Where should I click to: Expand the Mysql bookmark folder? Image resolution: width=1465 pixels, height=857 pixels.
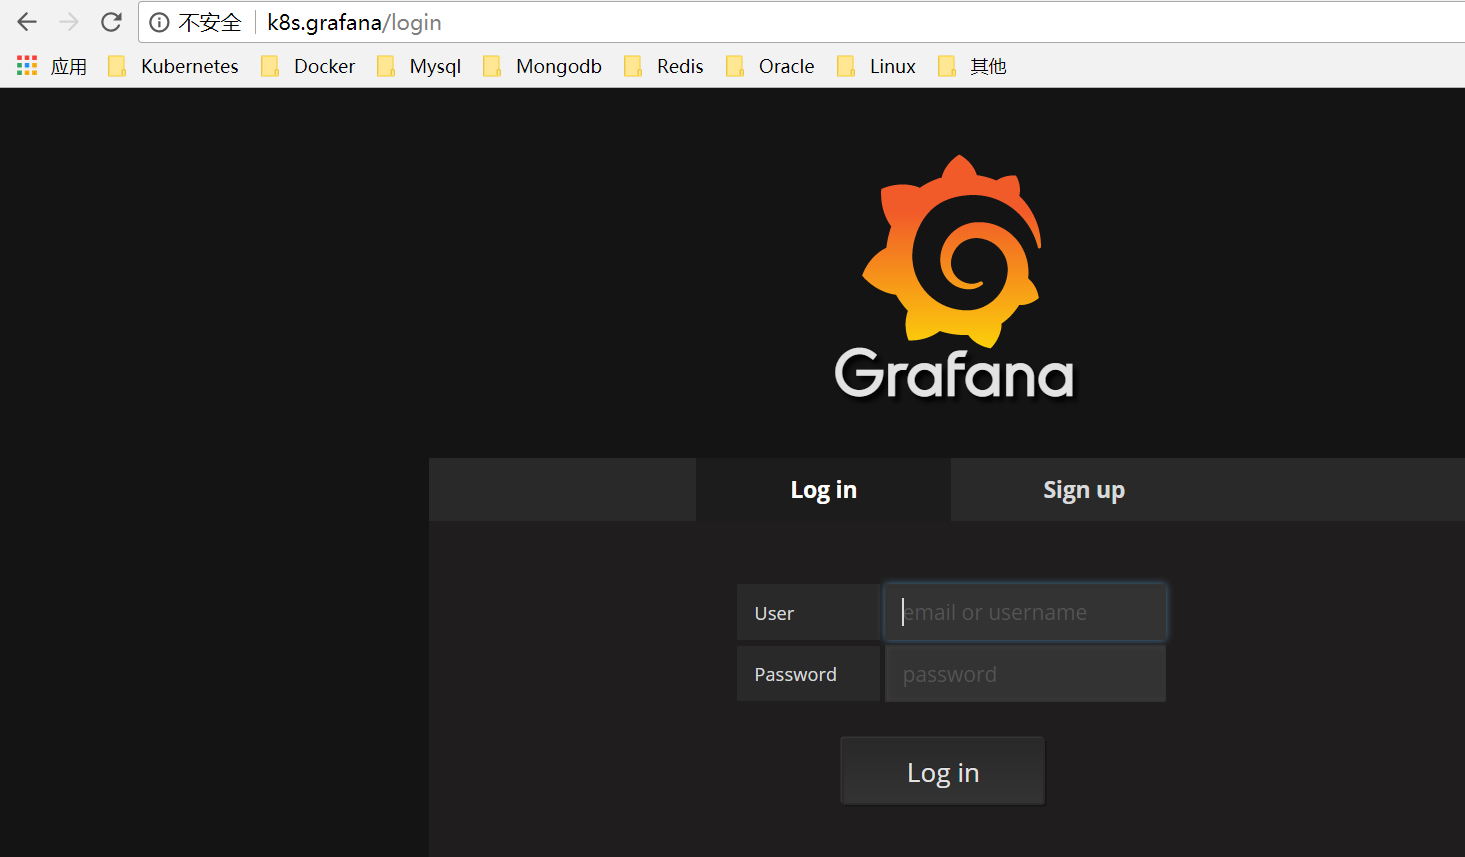point(419,66)
